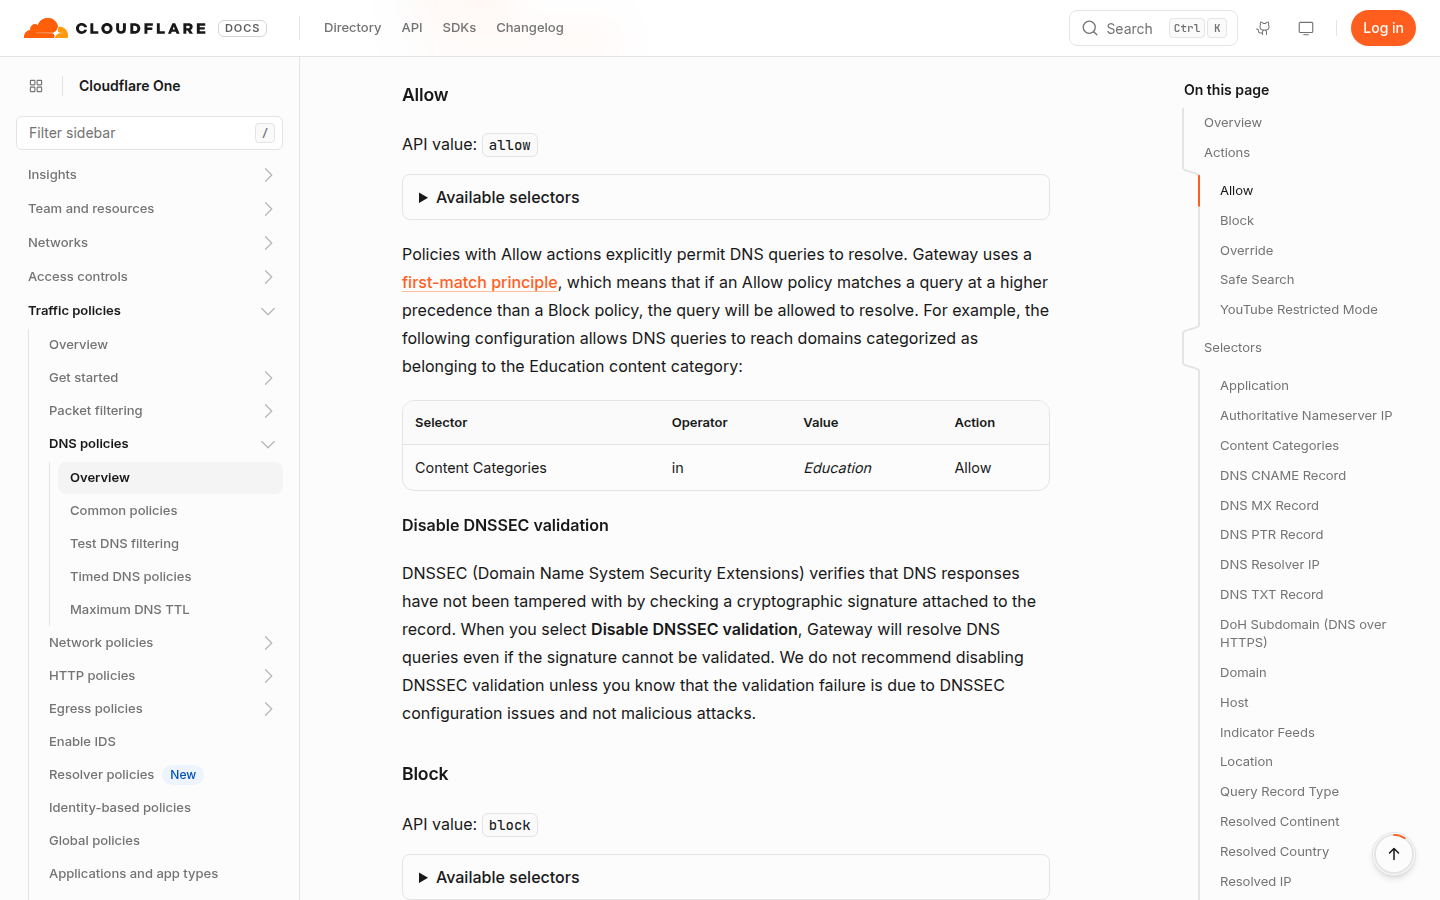Image resolution: width=1440 pixels, height=900 pixels.
Task: Expand Packet filtering chevron
Action: (x=268, y=411)
